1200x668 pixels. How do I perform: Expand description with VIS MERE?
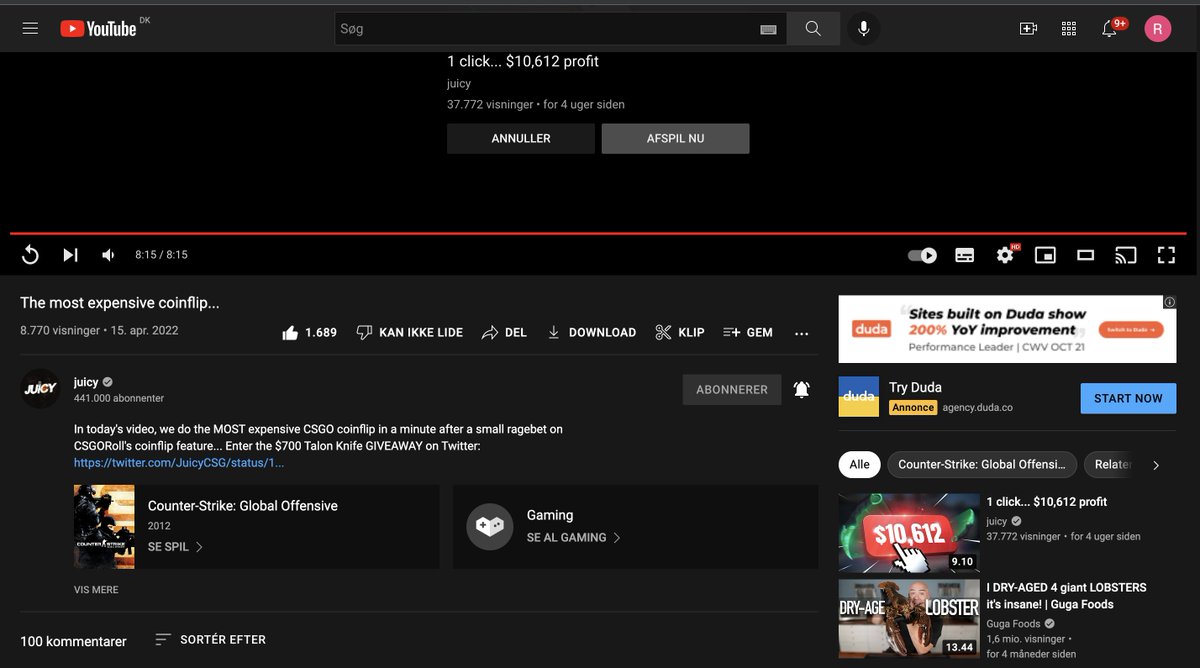[96, 590]
